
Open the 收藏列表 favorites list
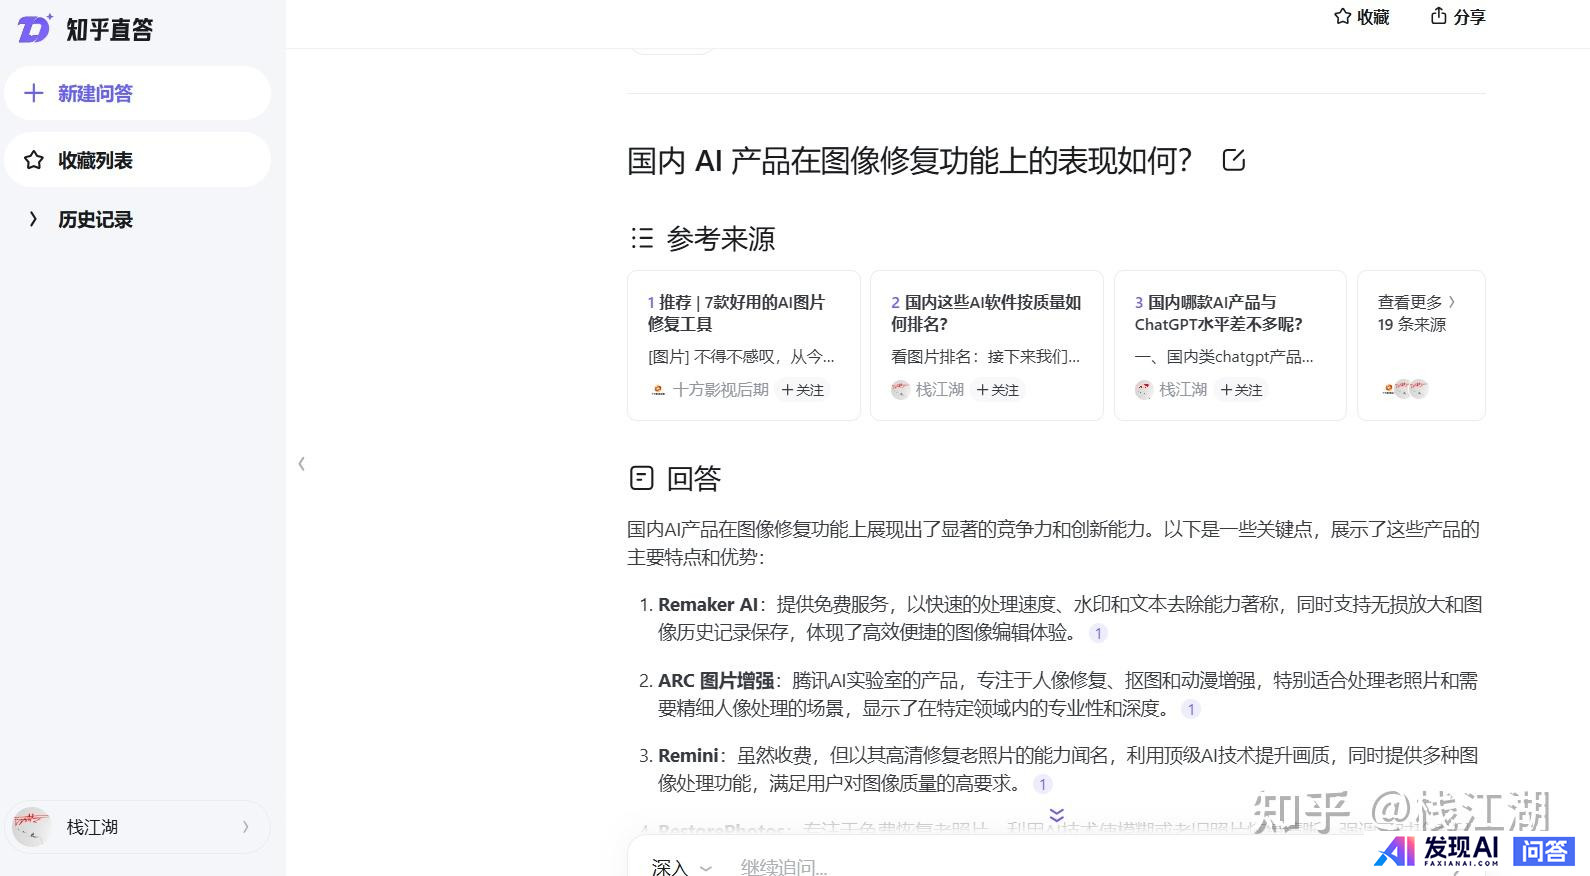95,160
